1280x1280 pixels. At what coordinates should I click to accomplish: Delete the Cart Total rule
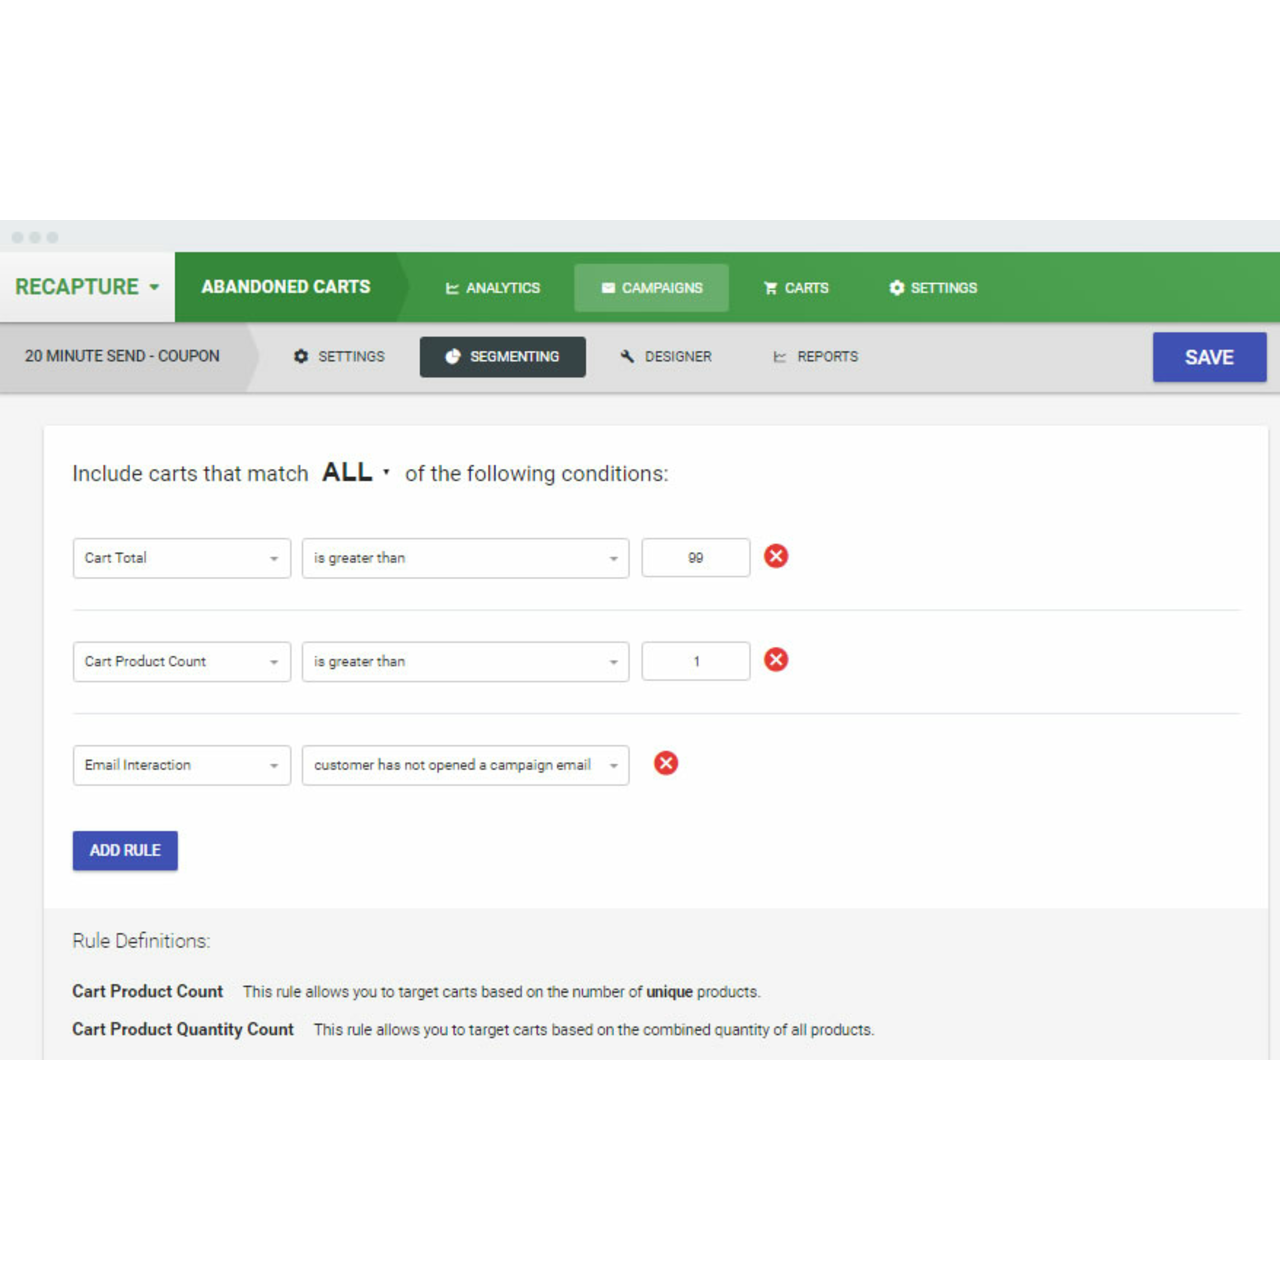click(x=776, y=557)
